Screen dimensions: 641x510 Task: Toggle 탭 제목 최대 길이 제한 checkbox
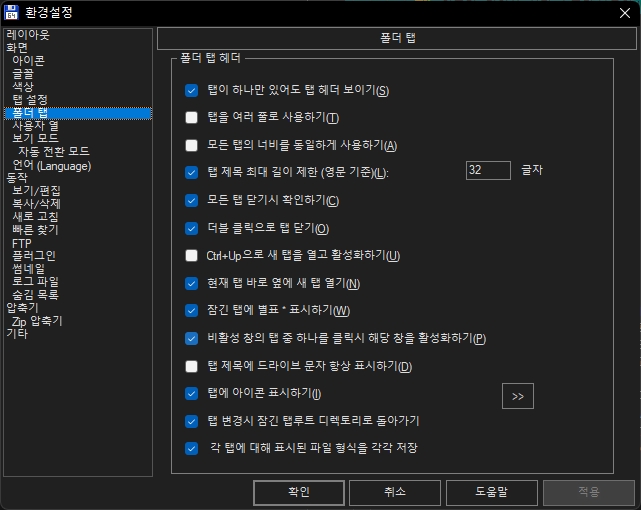point(191,172)
